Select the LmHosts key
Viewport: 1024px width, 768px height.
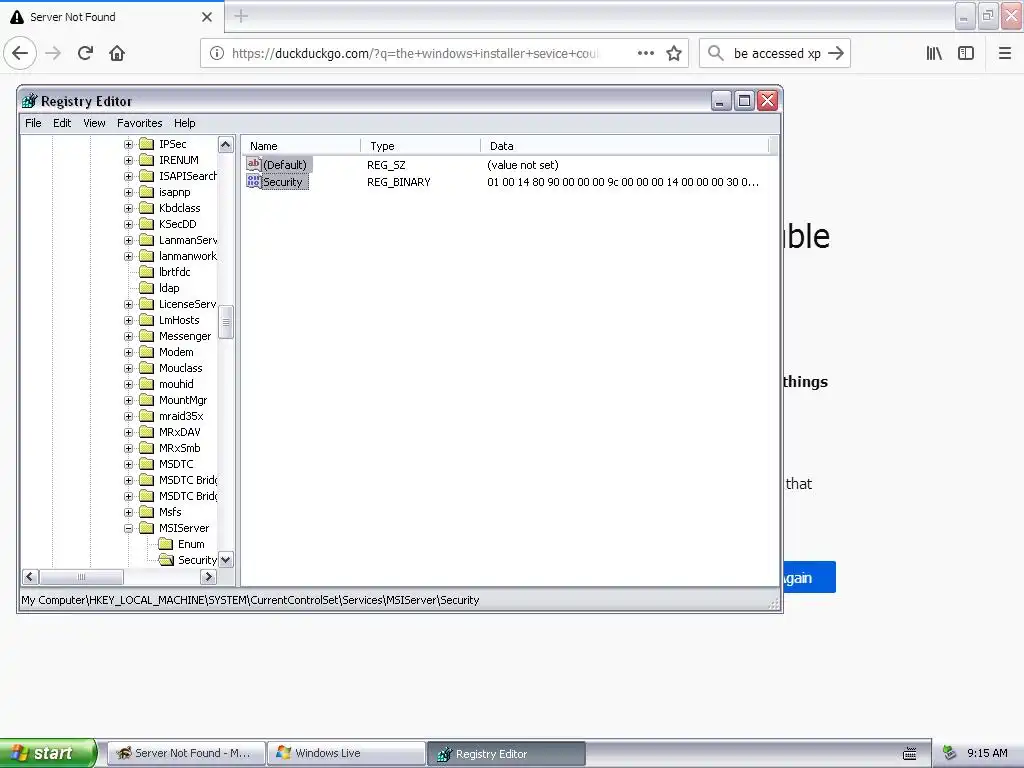point(179,320)
